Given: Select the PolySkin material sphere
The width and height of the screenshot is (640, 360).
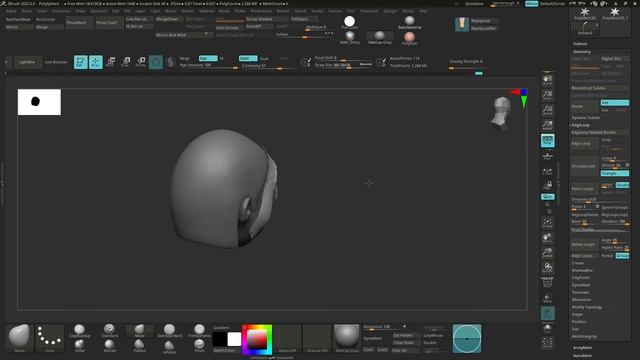Looking at the screenshot, I should tap(409, 39).
